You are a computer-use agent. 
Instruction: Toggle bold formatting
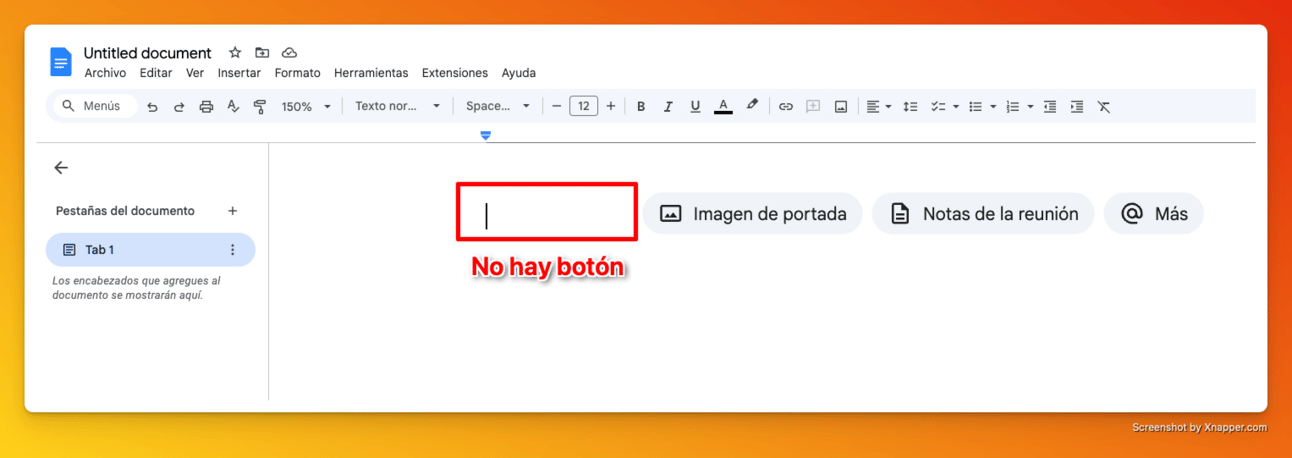tap(641, 106)
